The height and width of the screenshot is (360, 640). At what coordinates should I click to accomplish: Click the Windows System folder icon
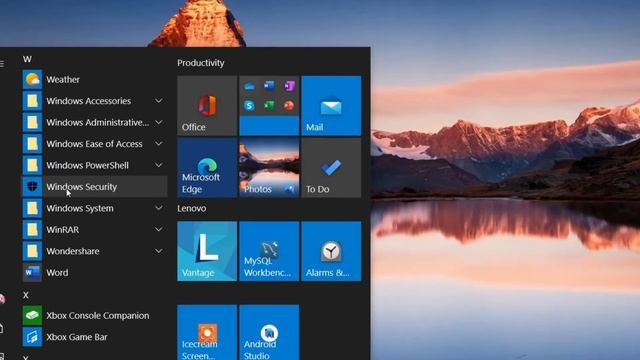[x=32, y=208]
